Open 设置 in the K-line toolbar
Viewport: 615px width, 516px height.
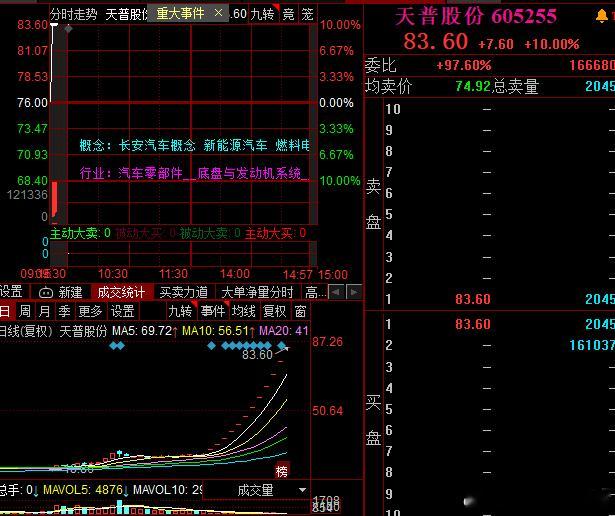tap(122, 311)
